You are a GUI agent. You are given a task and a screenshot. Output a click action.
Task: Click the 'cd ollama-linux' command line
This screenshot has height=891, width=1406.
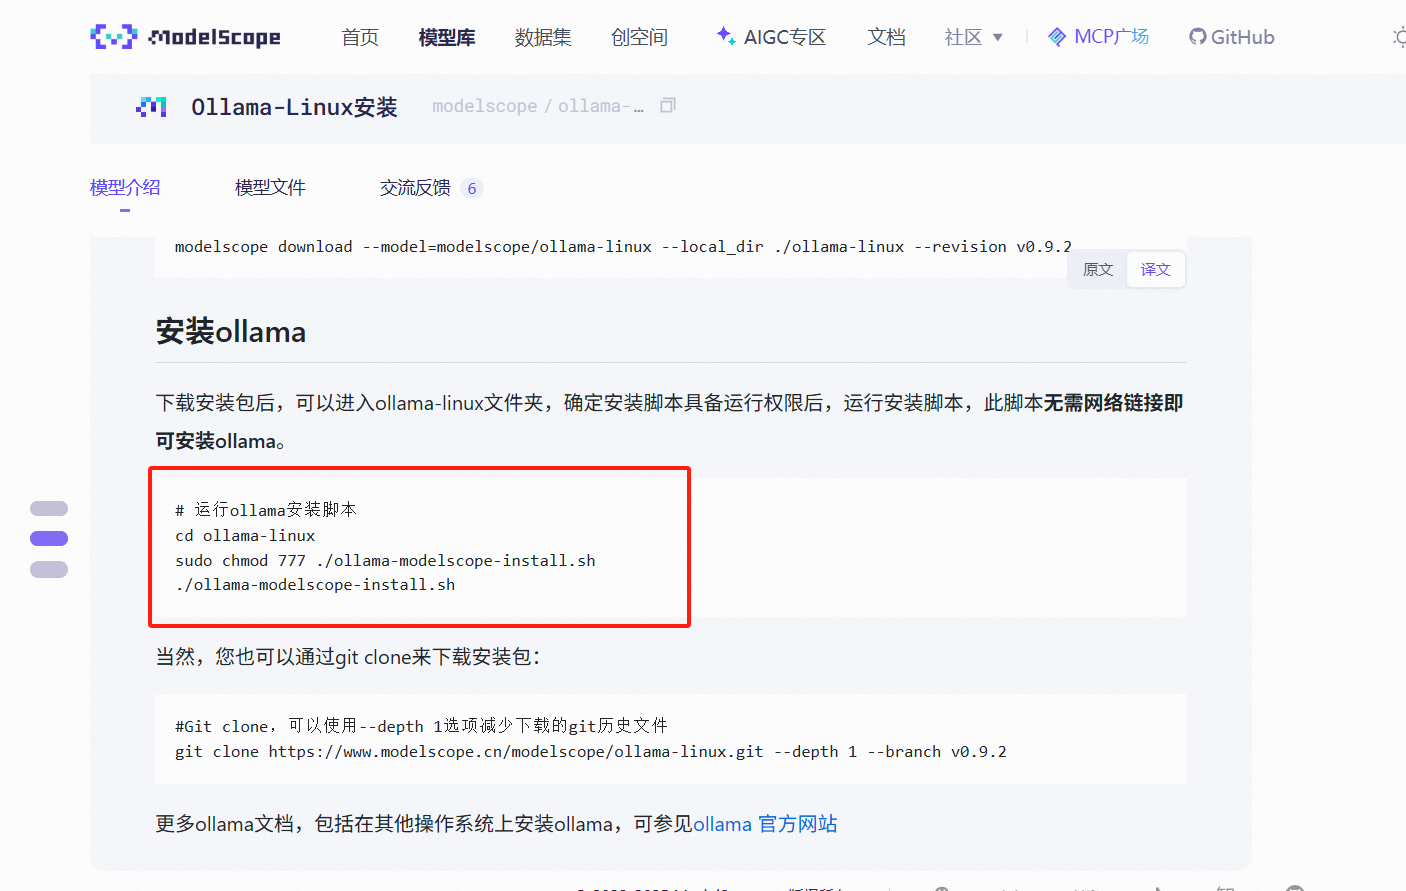pyautogui.click(x=245, y=535)
